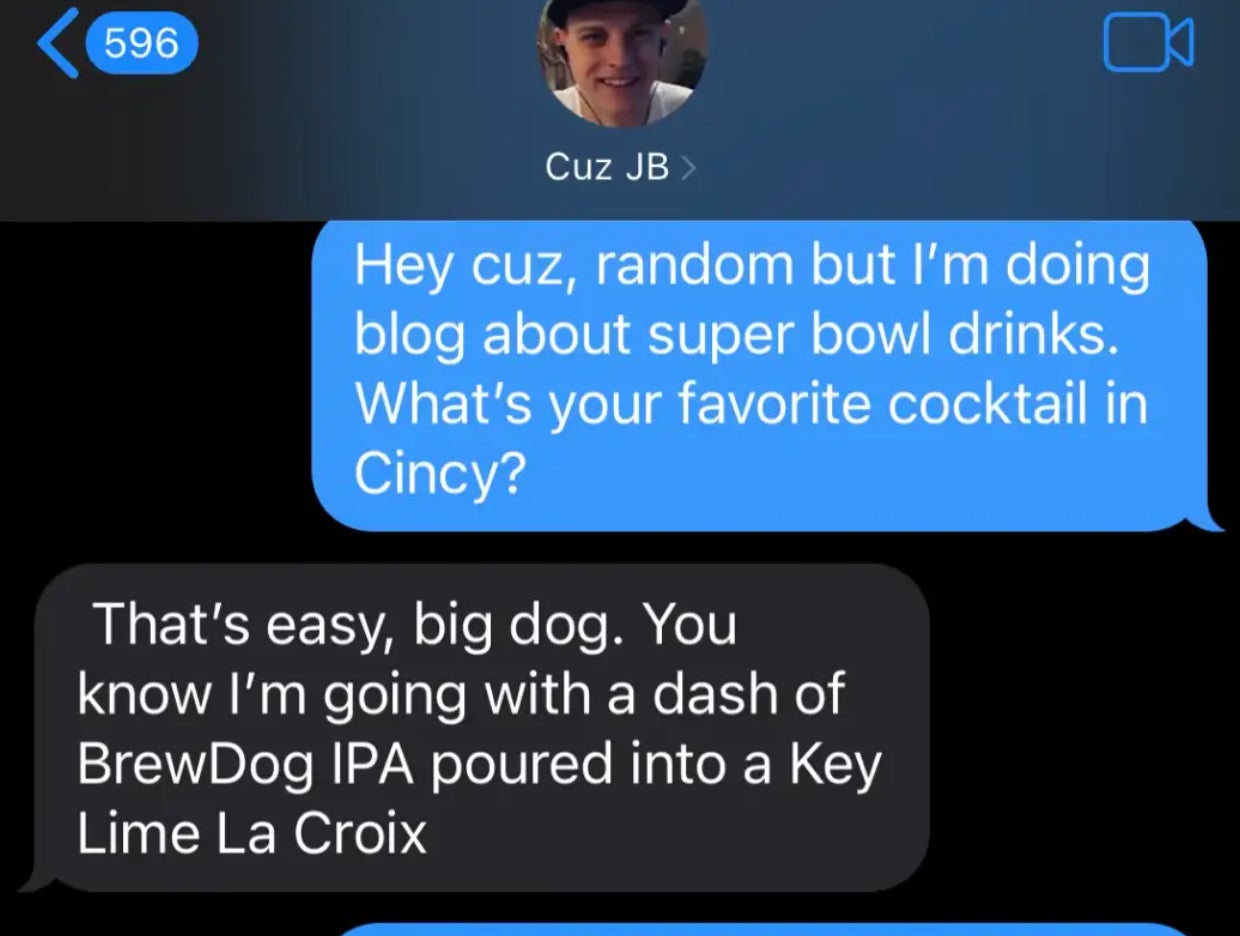
Task: Tap "Lime La Croix" text in reply
Action: click(252, 833)
